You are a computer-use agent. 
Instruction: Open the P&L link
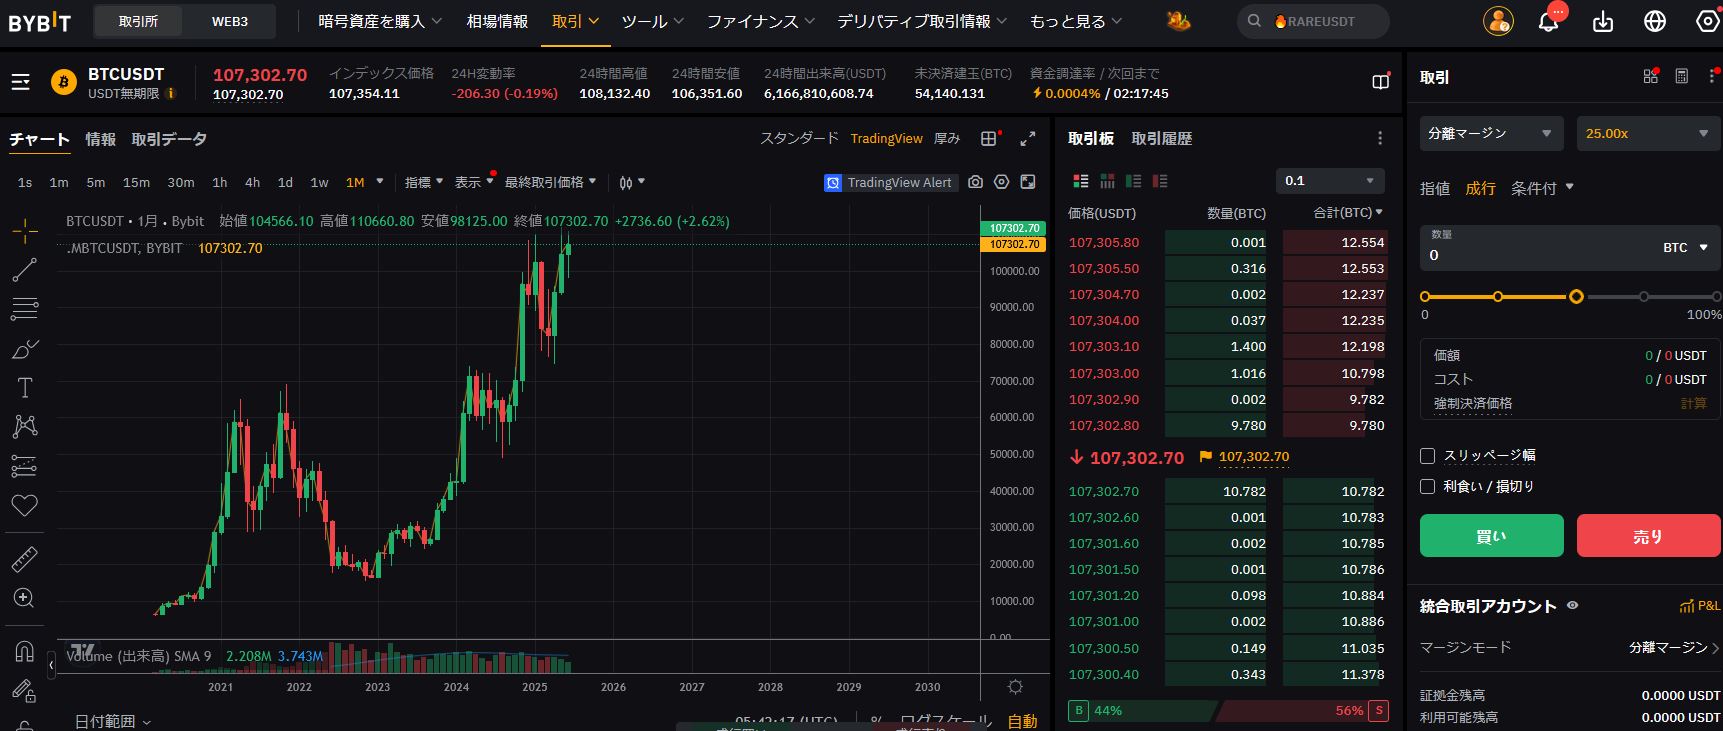pyautogui.click(x=1701, y=606)
